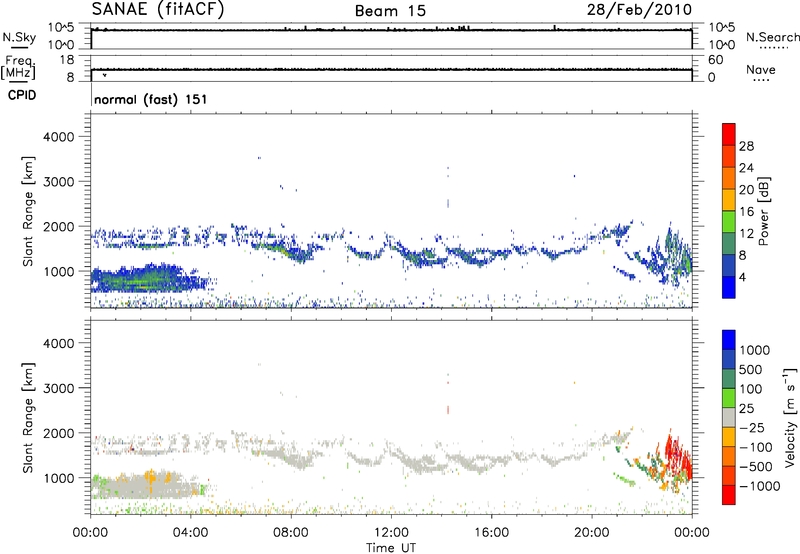Click the 'Velocity [m s-1]' colorbar title

click(x=790, y=417)
